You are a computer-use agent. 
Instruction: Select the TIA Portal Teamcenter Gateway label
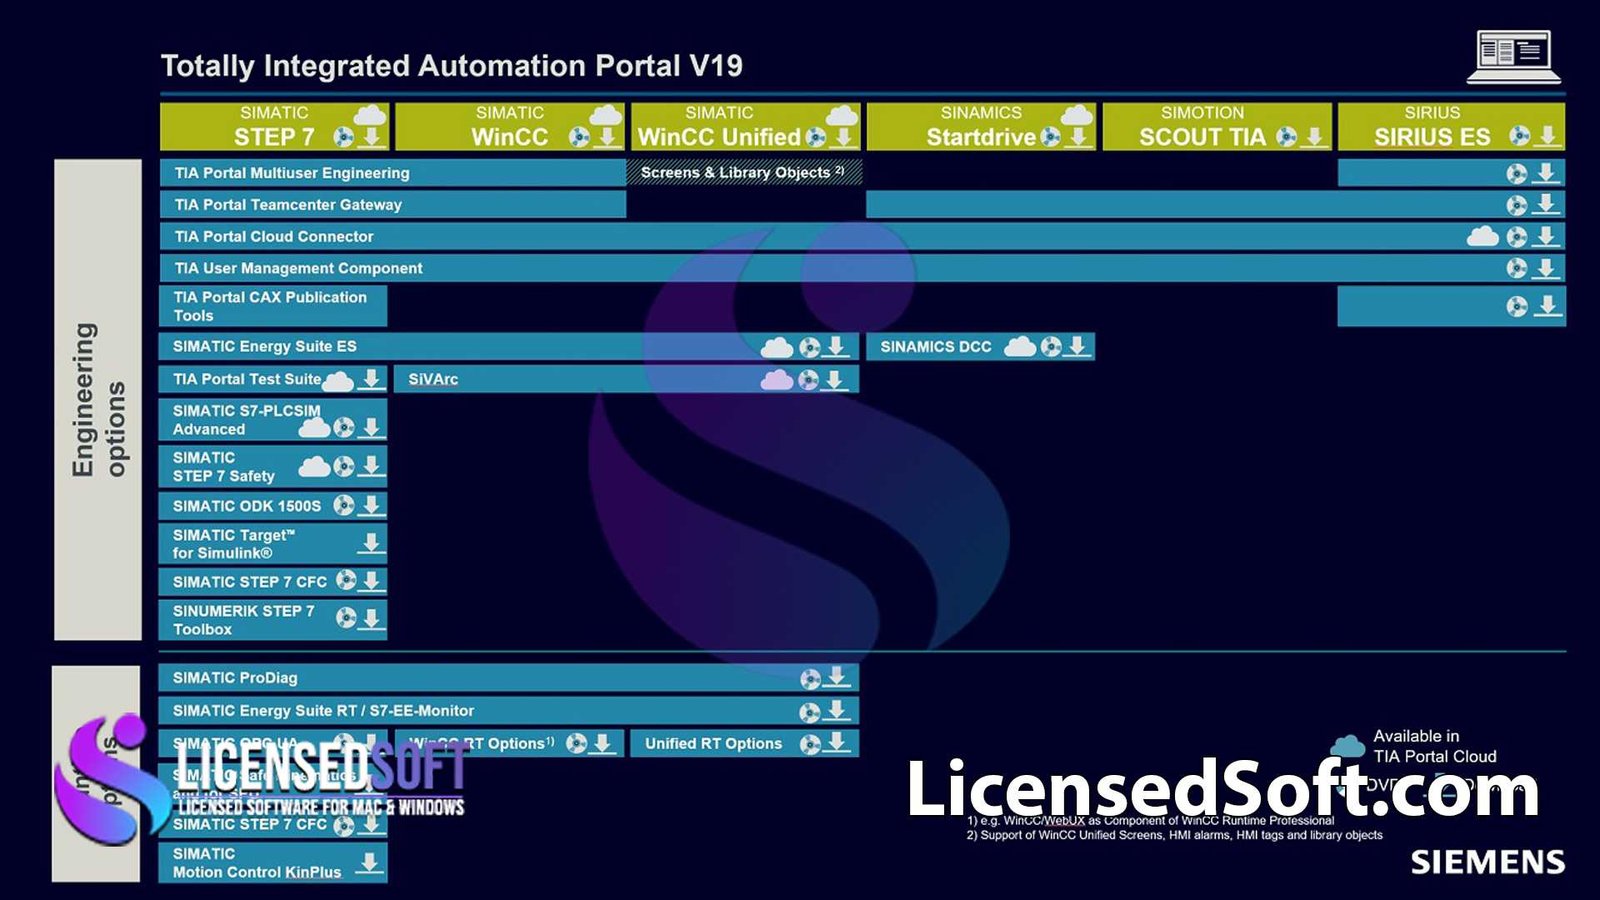click(x=288, y=205)
